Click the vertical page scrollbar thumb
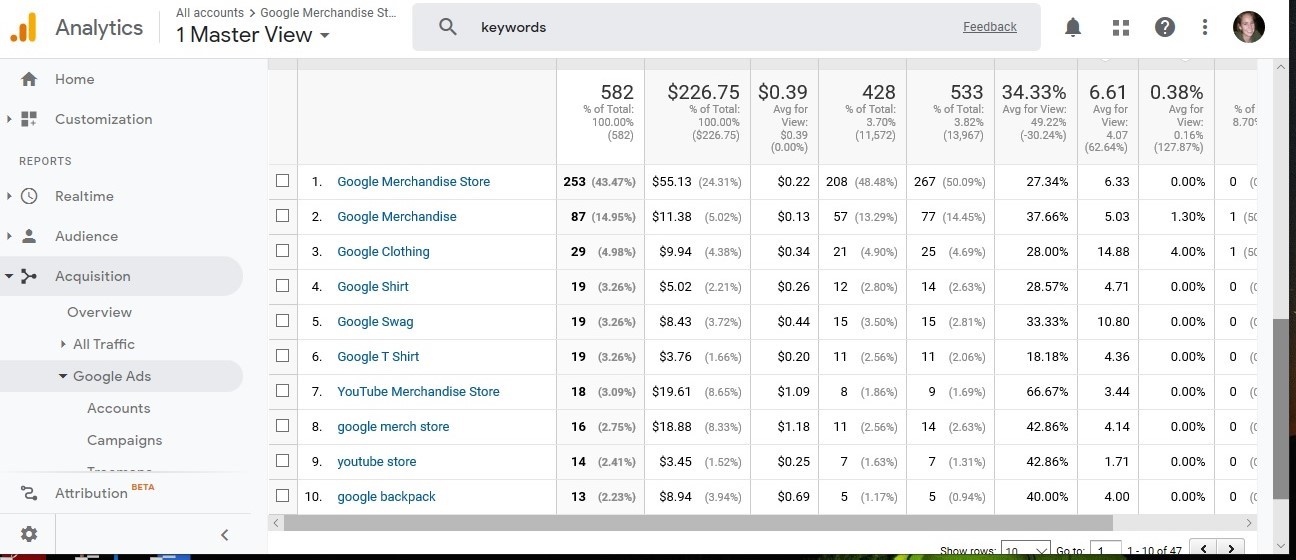1296x560 pixels. click(x=1281, y=409)
